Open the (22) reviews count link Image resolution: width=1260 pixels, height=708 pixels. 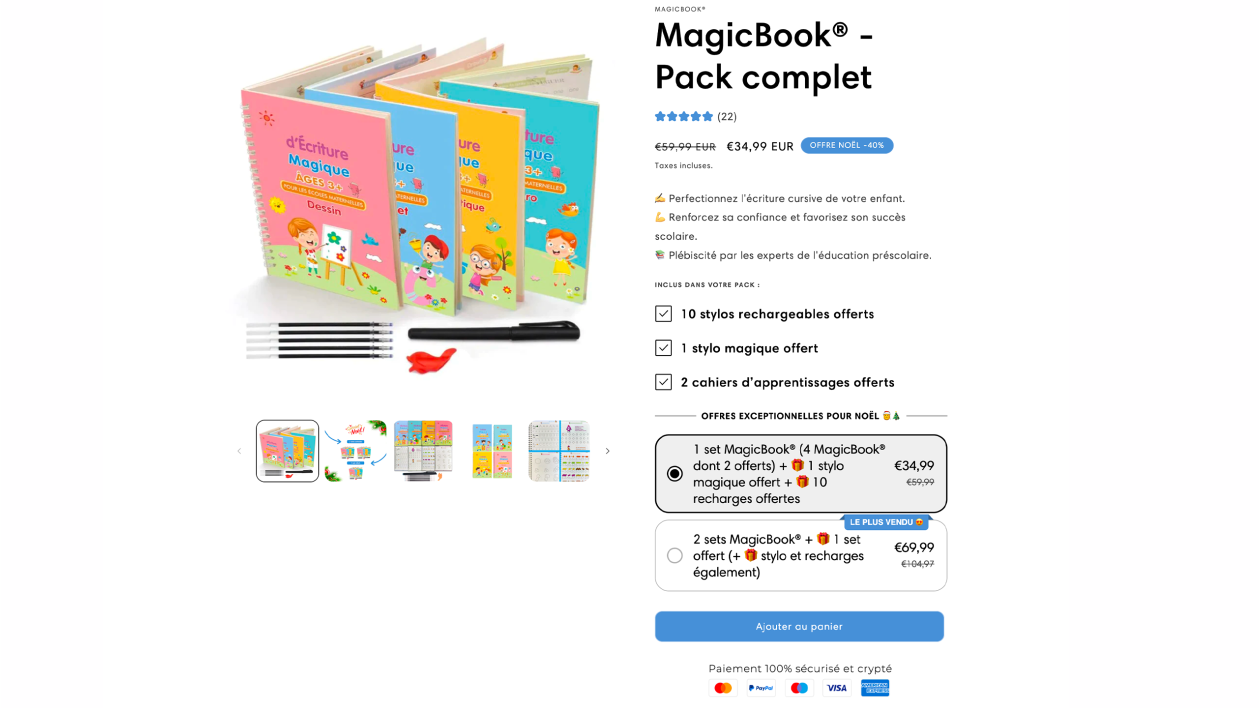(727, 116)
